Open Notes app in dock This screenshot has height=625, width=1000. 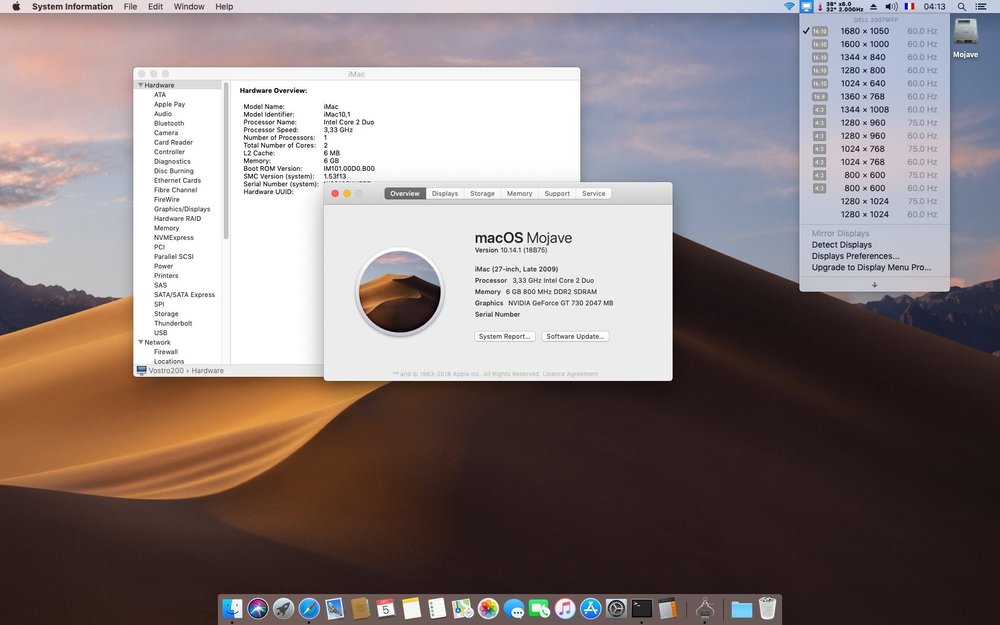click(411, 608)
